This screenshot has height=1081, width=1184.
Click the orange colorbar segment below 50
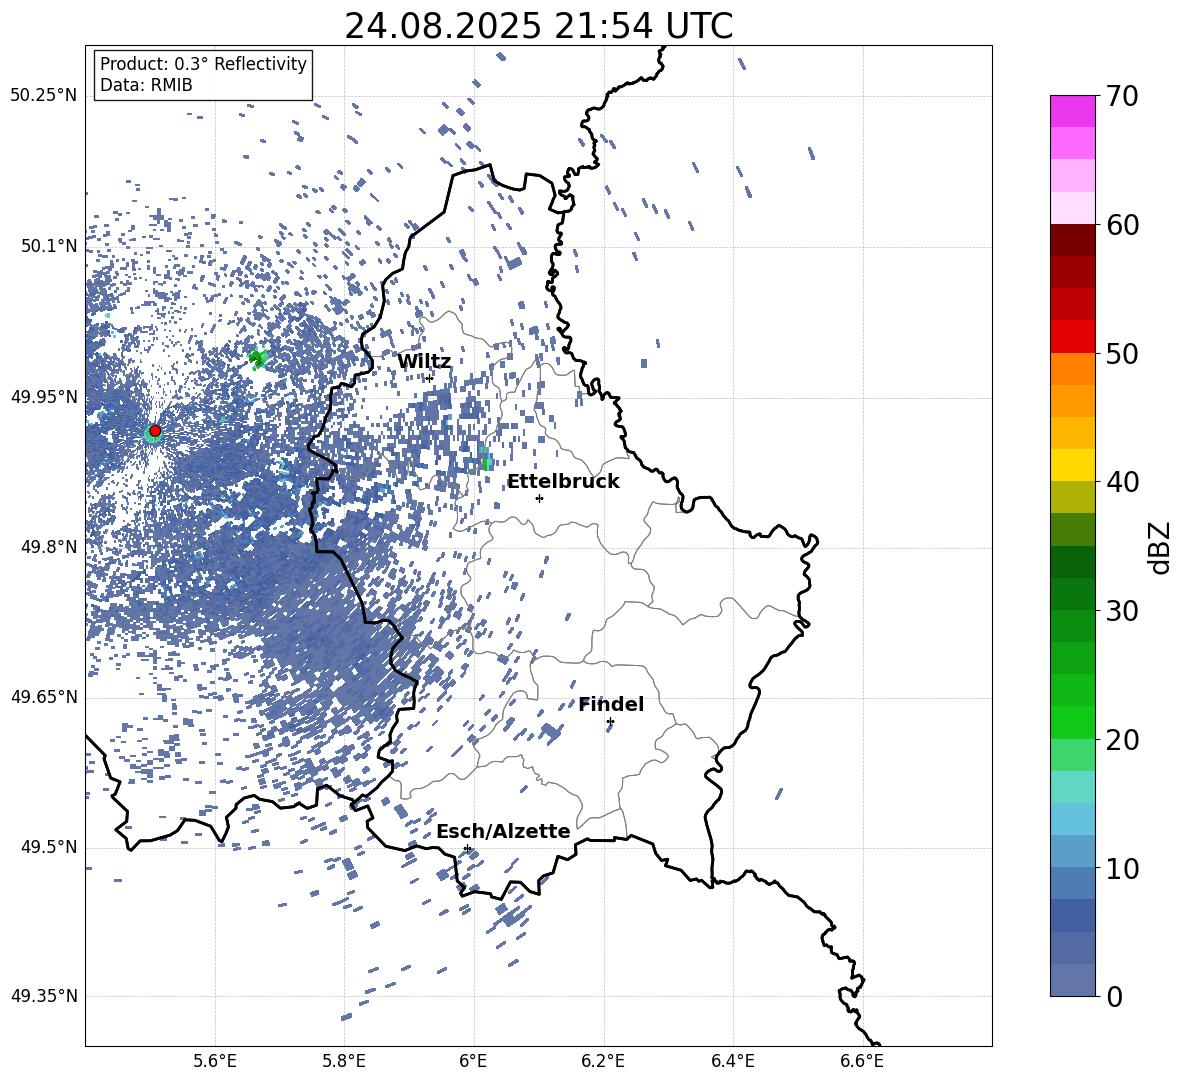tap(1072, 368)
